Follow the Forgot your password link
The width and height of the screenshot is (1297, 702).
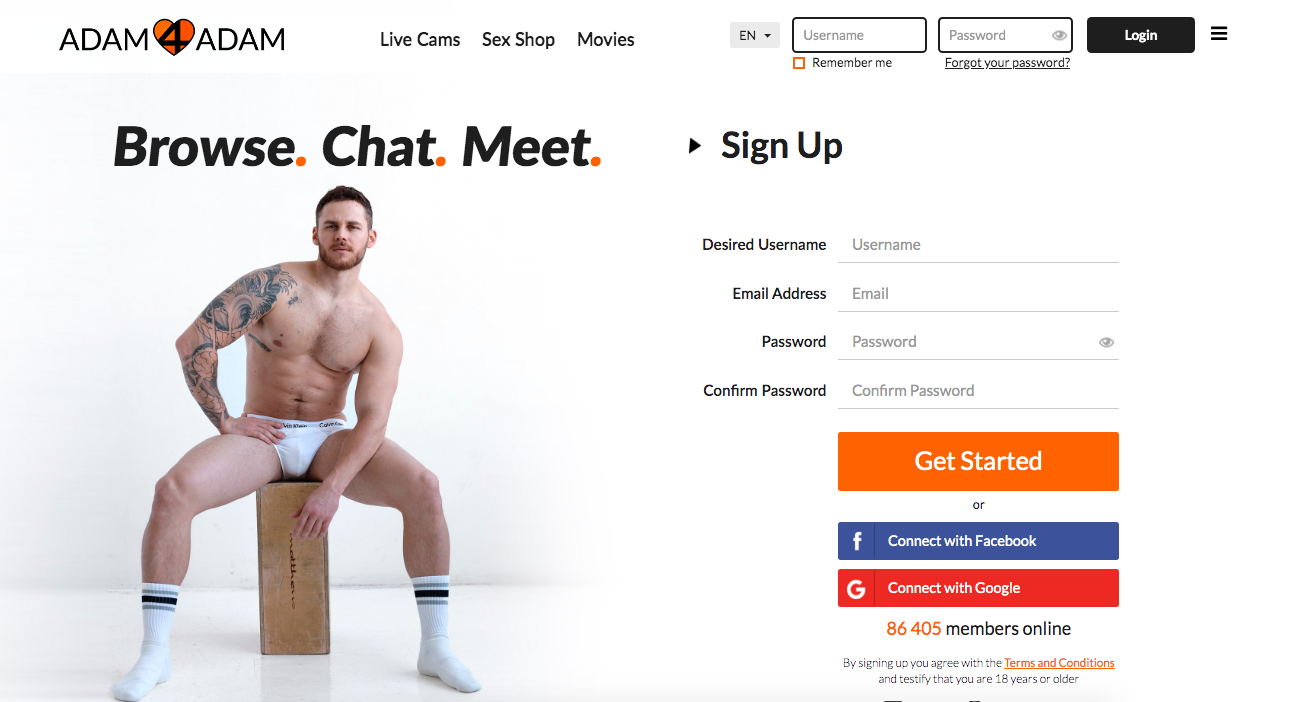click(1007, 63)
